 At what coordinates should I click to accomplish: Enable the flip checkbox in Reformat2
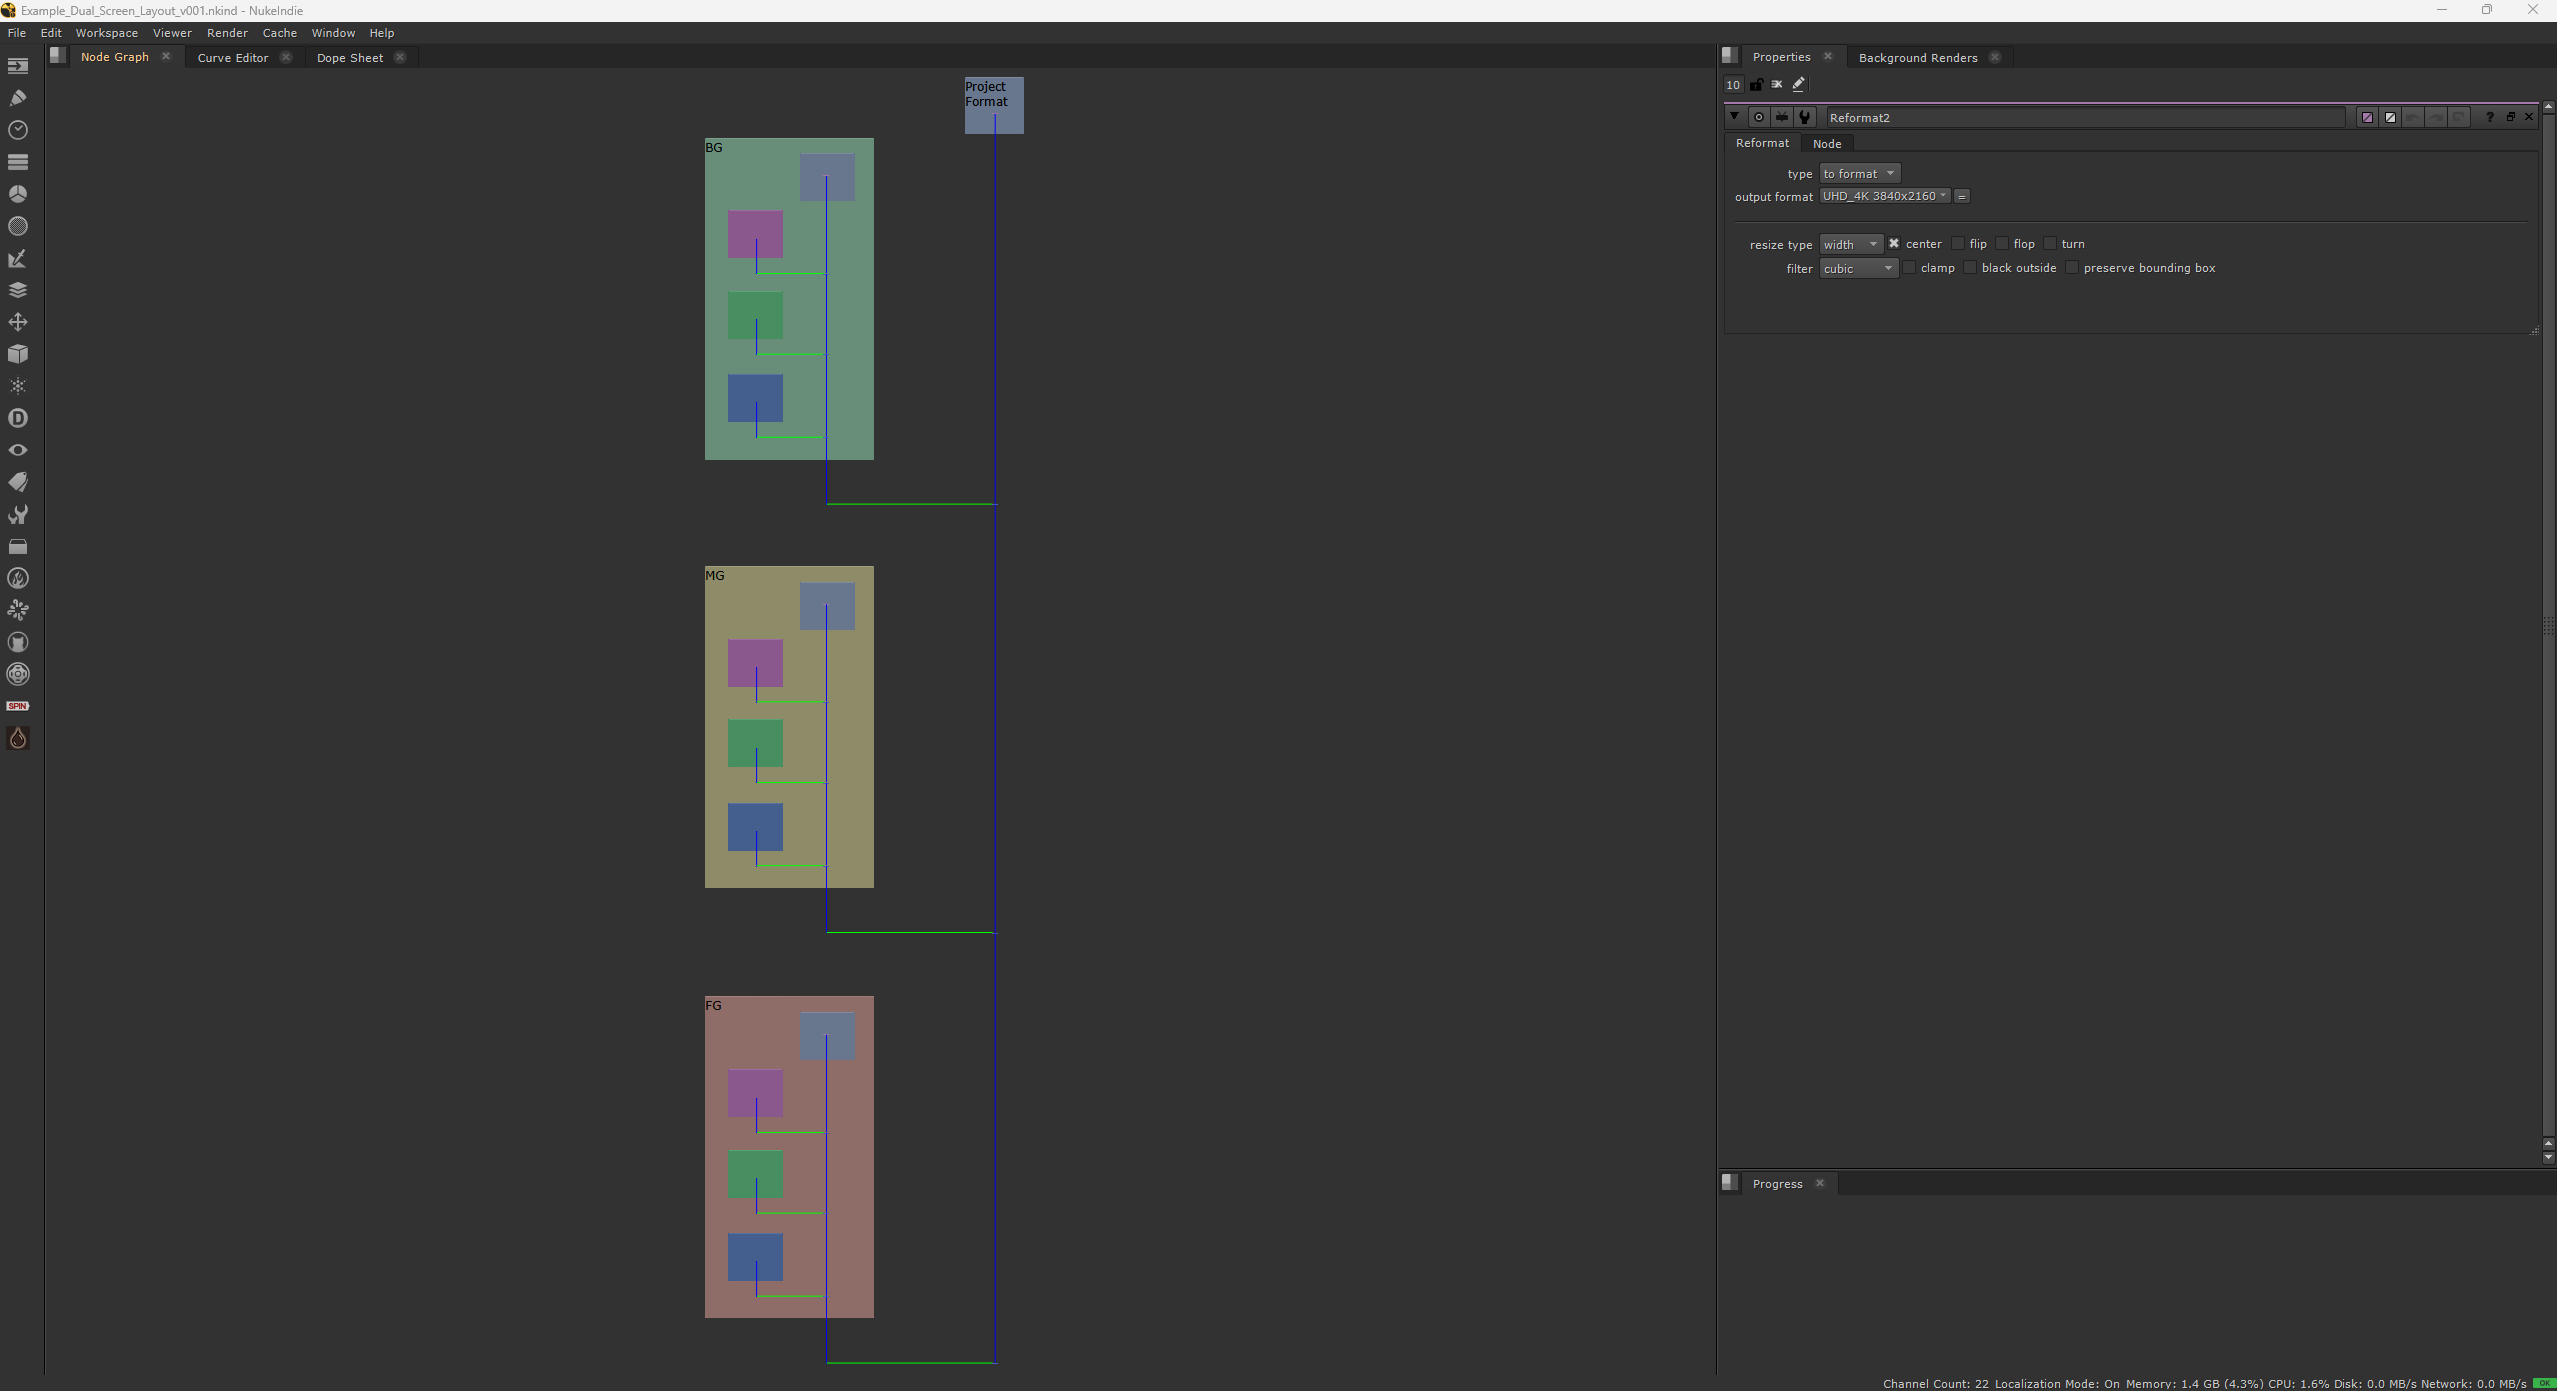[1957, 243]
